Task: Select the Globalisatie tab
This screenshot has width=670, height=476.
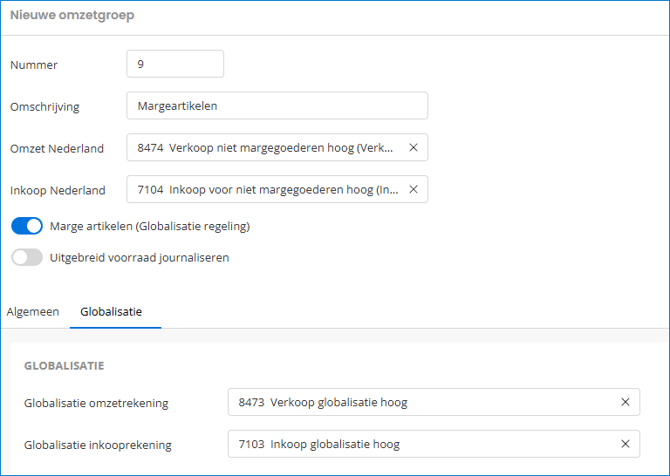Action: coord(114,312)
